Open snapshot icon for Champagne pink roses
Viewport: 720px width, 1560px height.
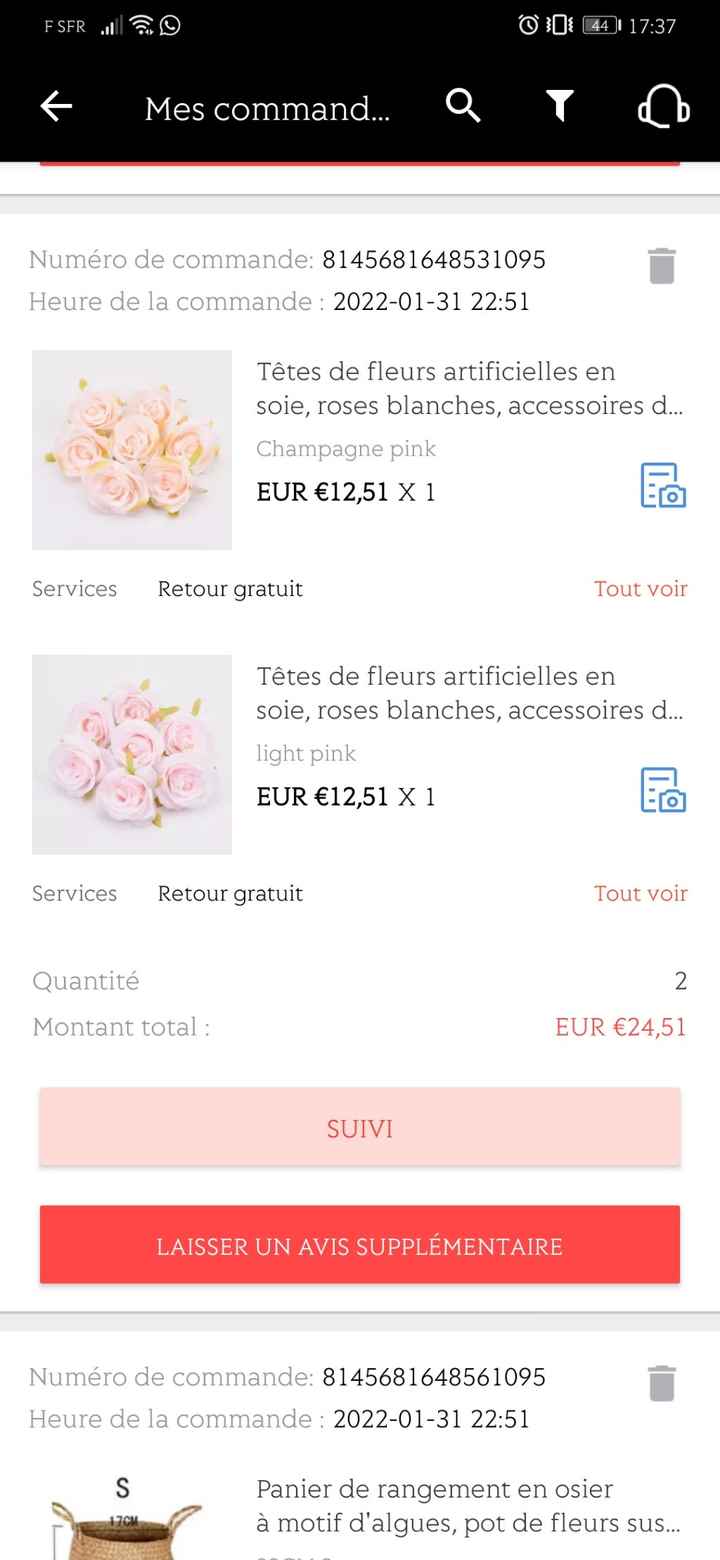(x=663, y=486)
